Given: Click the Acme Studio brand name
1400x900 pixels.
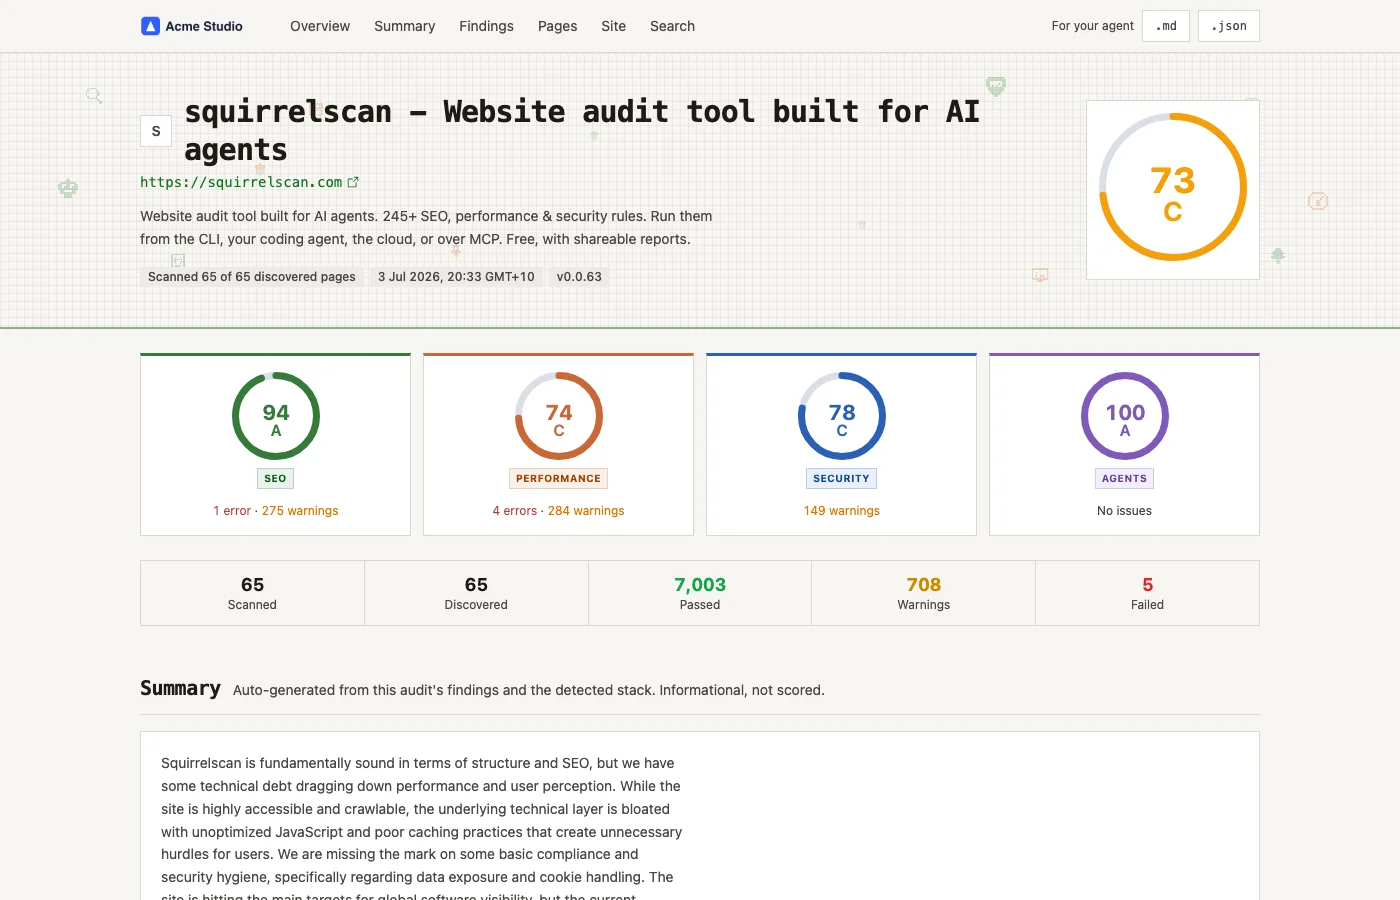Looking at the screenshot, I should click(x=204, y=26).
